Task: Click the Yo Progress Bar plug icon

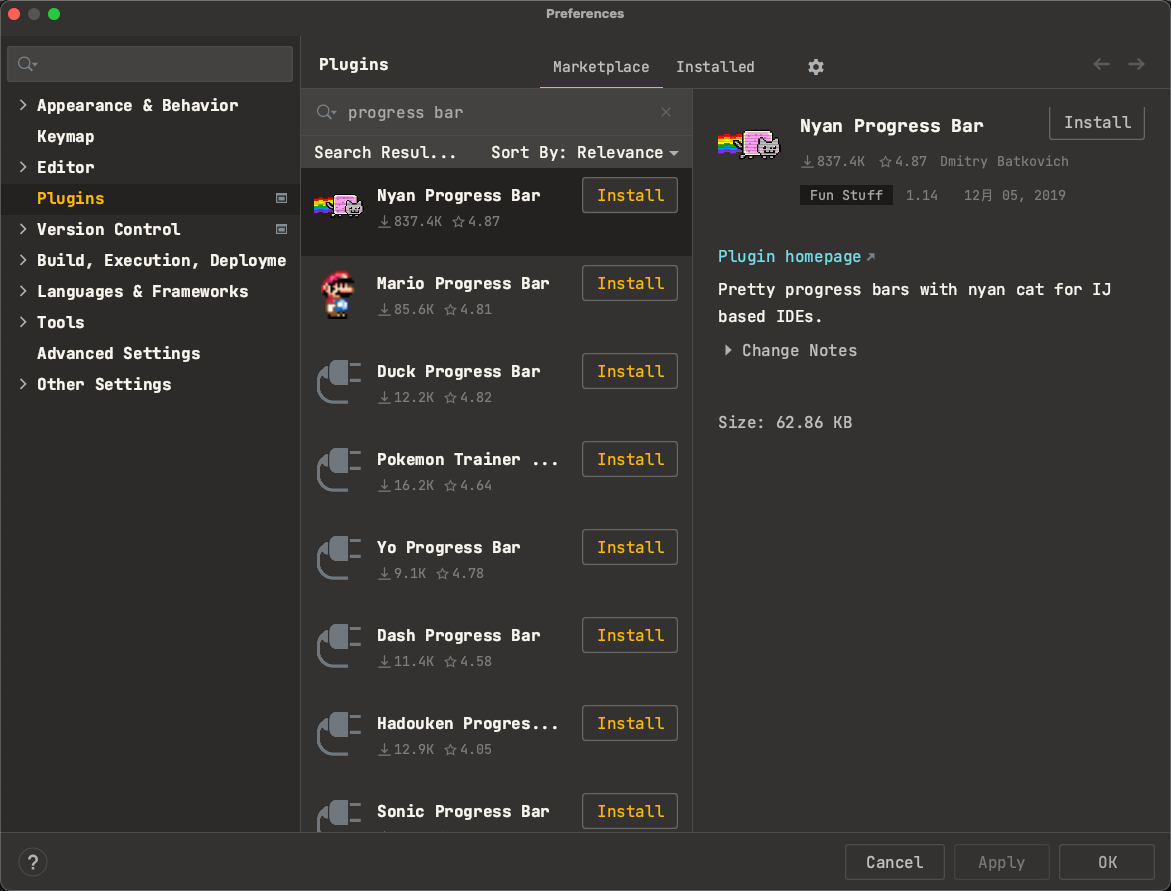Action: 339,559
